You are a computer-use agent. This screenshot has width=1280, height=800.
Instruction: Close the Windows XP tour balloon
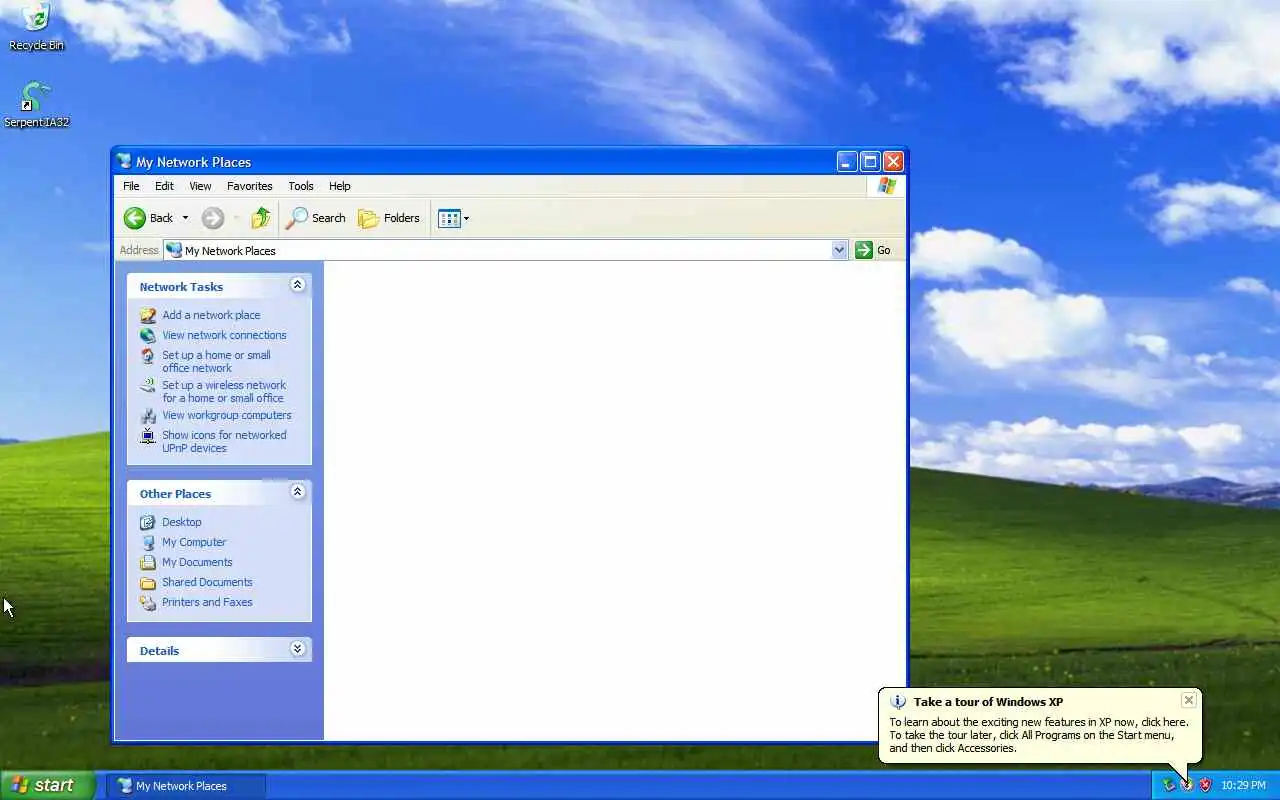[x=1188, y=700]
